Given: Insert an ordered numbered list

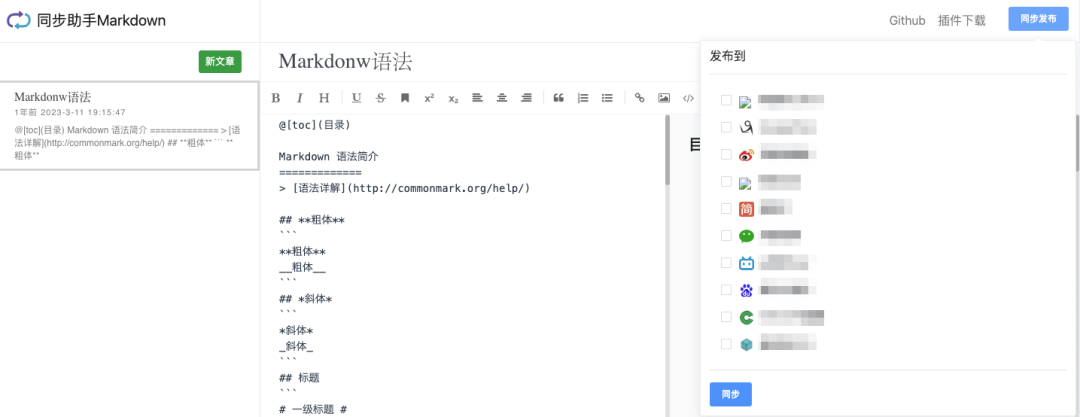Looking at the screenshot, I should pyautogui.click(x=583, y=98).
